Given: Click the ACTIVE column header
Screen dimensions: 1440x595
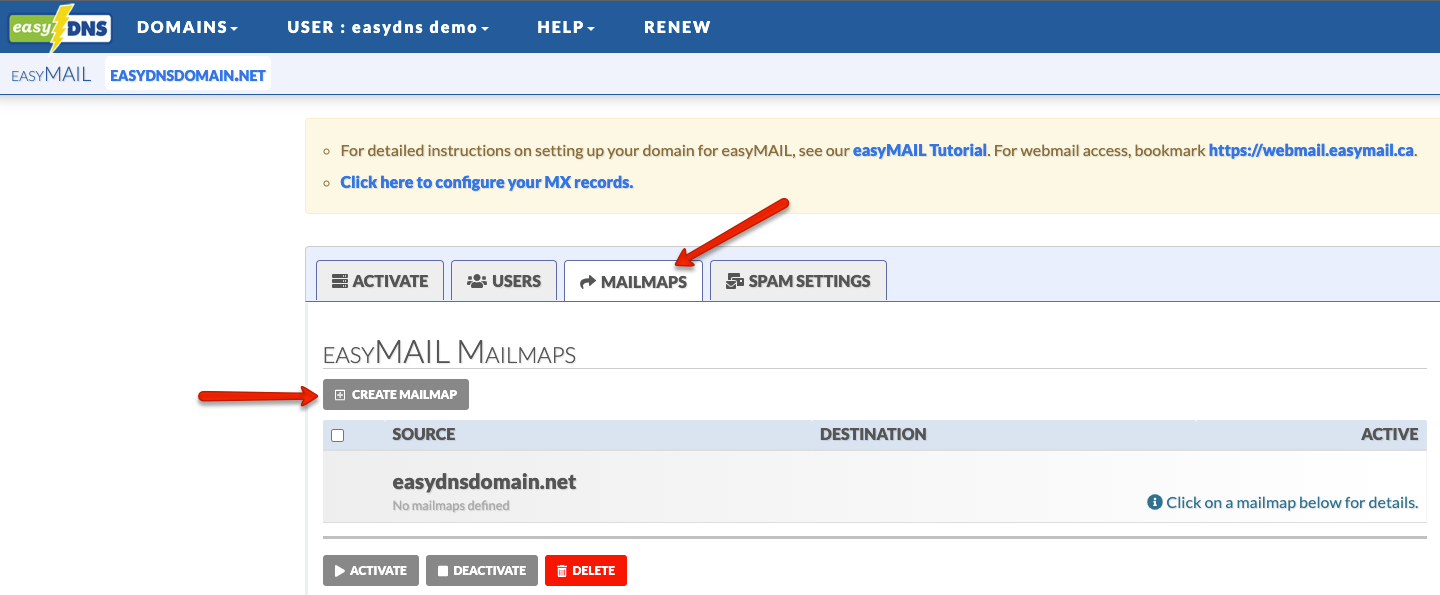Looking at the screenshot, I should (x=1390, y=435).
